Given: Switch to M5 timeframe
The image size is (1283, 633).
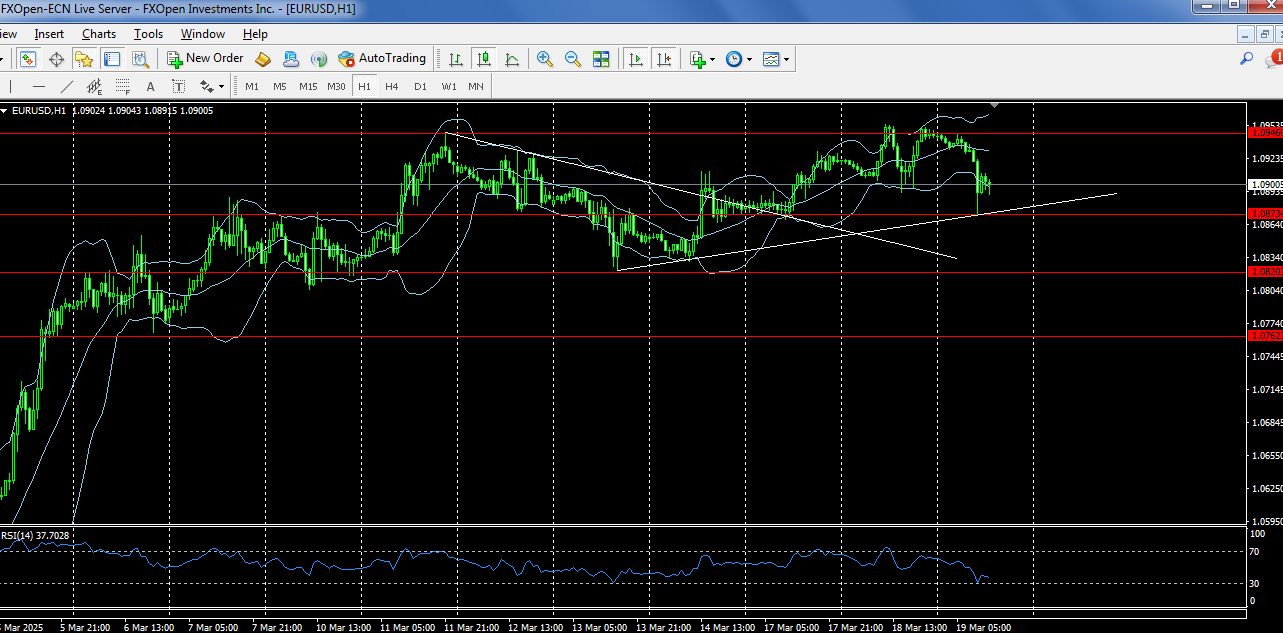Looking at the screenshot, I should [280, 86].
